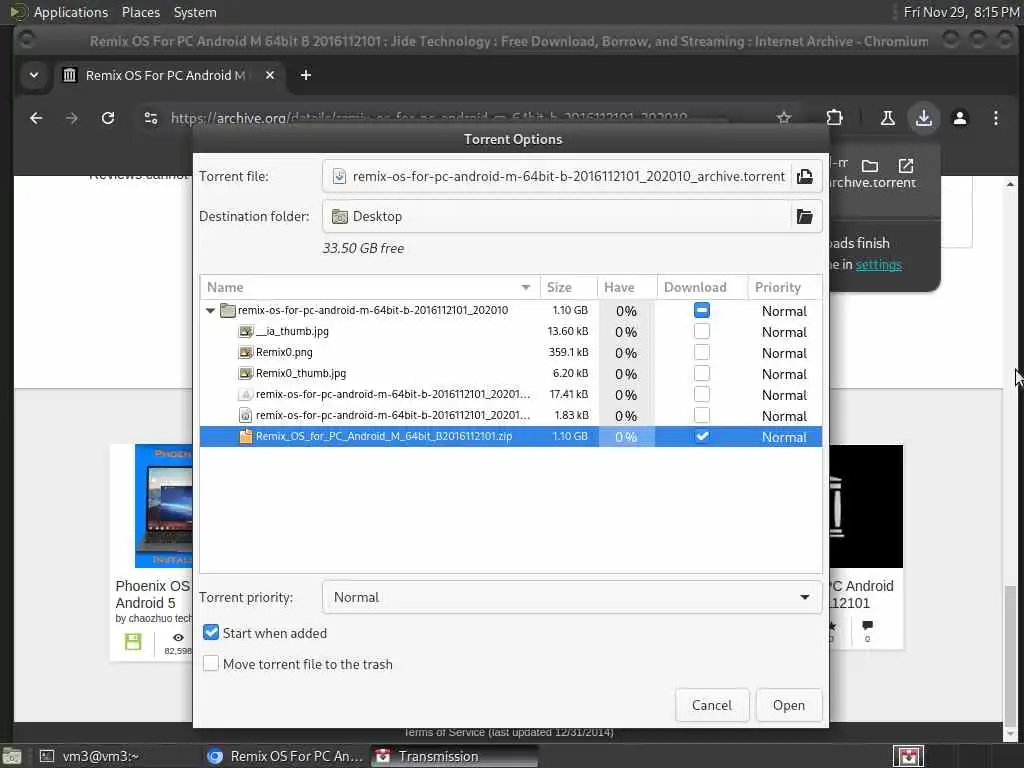Show downloaded torrent in folder icon
1024x768 pixels.
869,165
